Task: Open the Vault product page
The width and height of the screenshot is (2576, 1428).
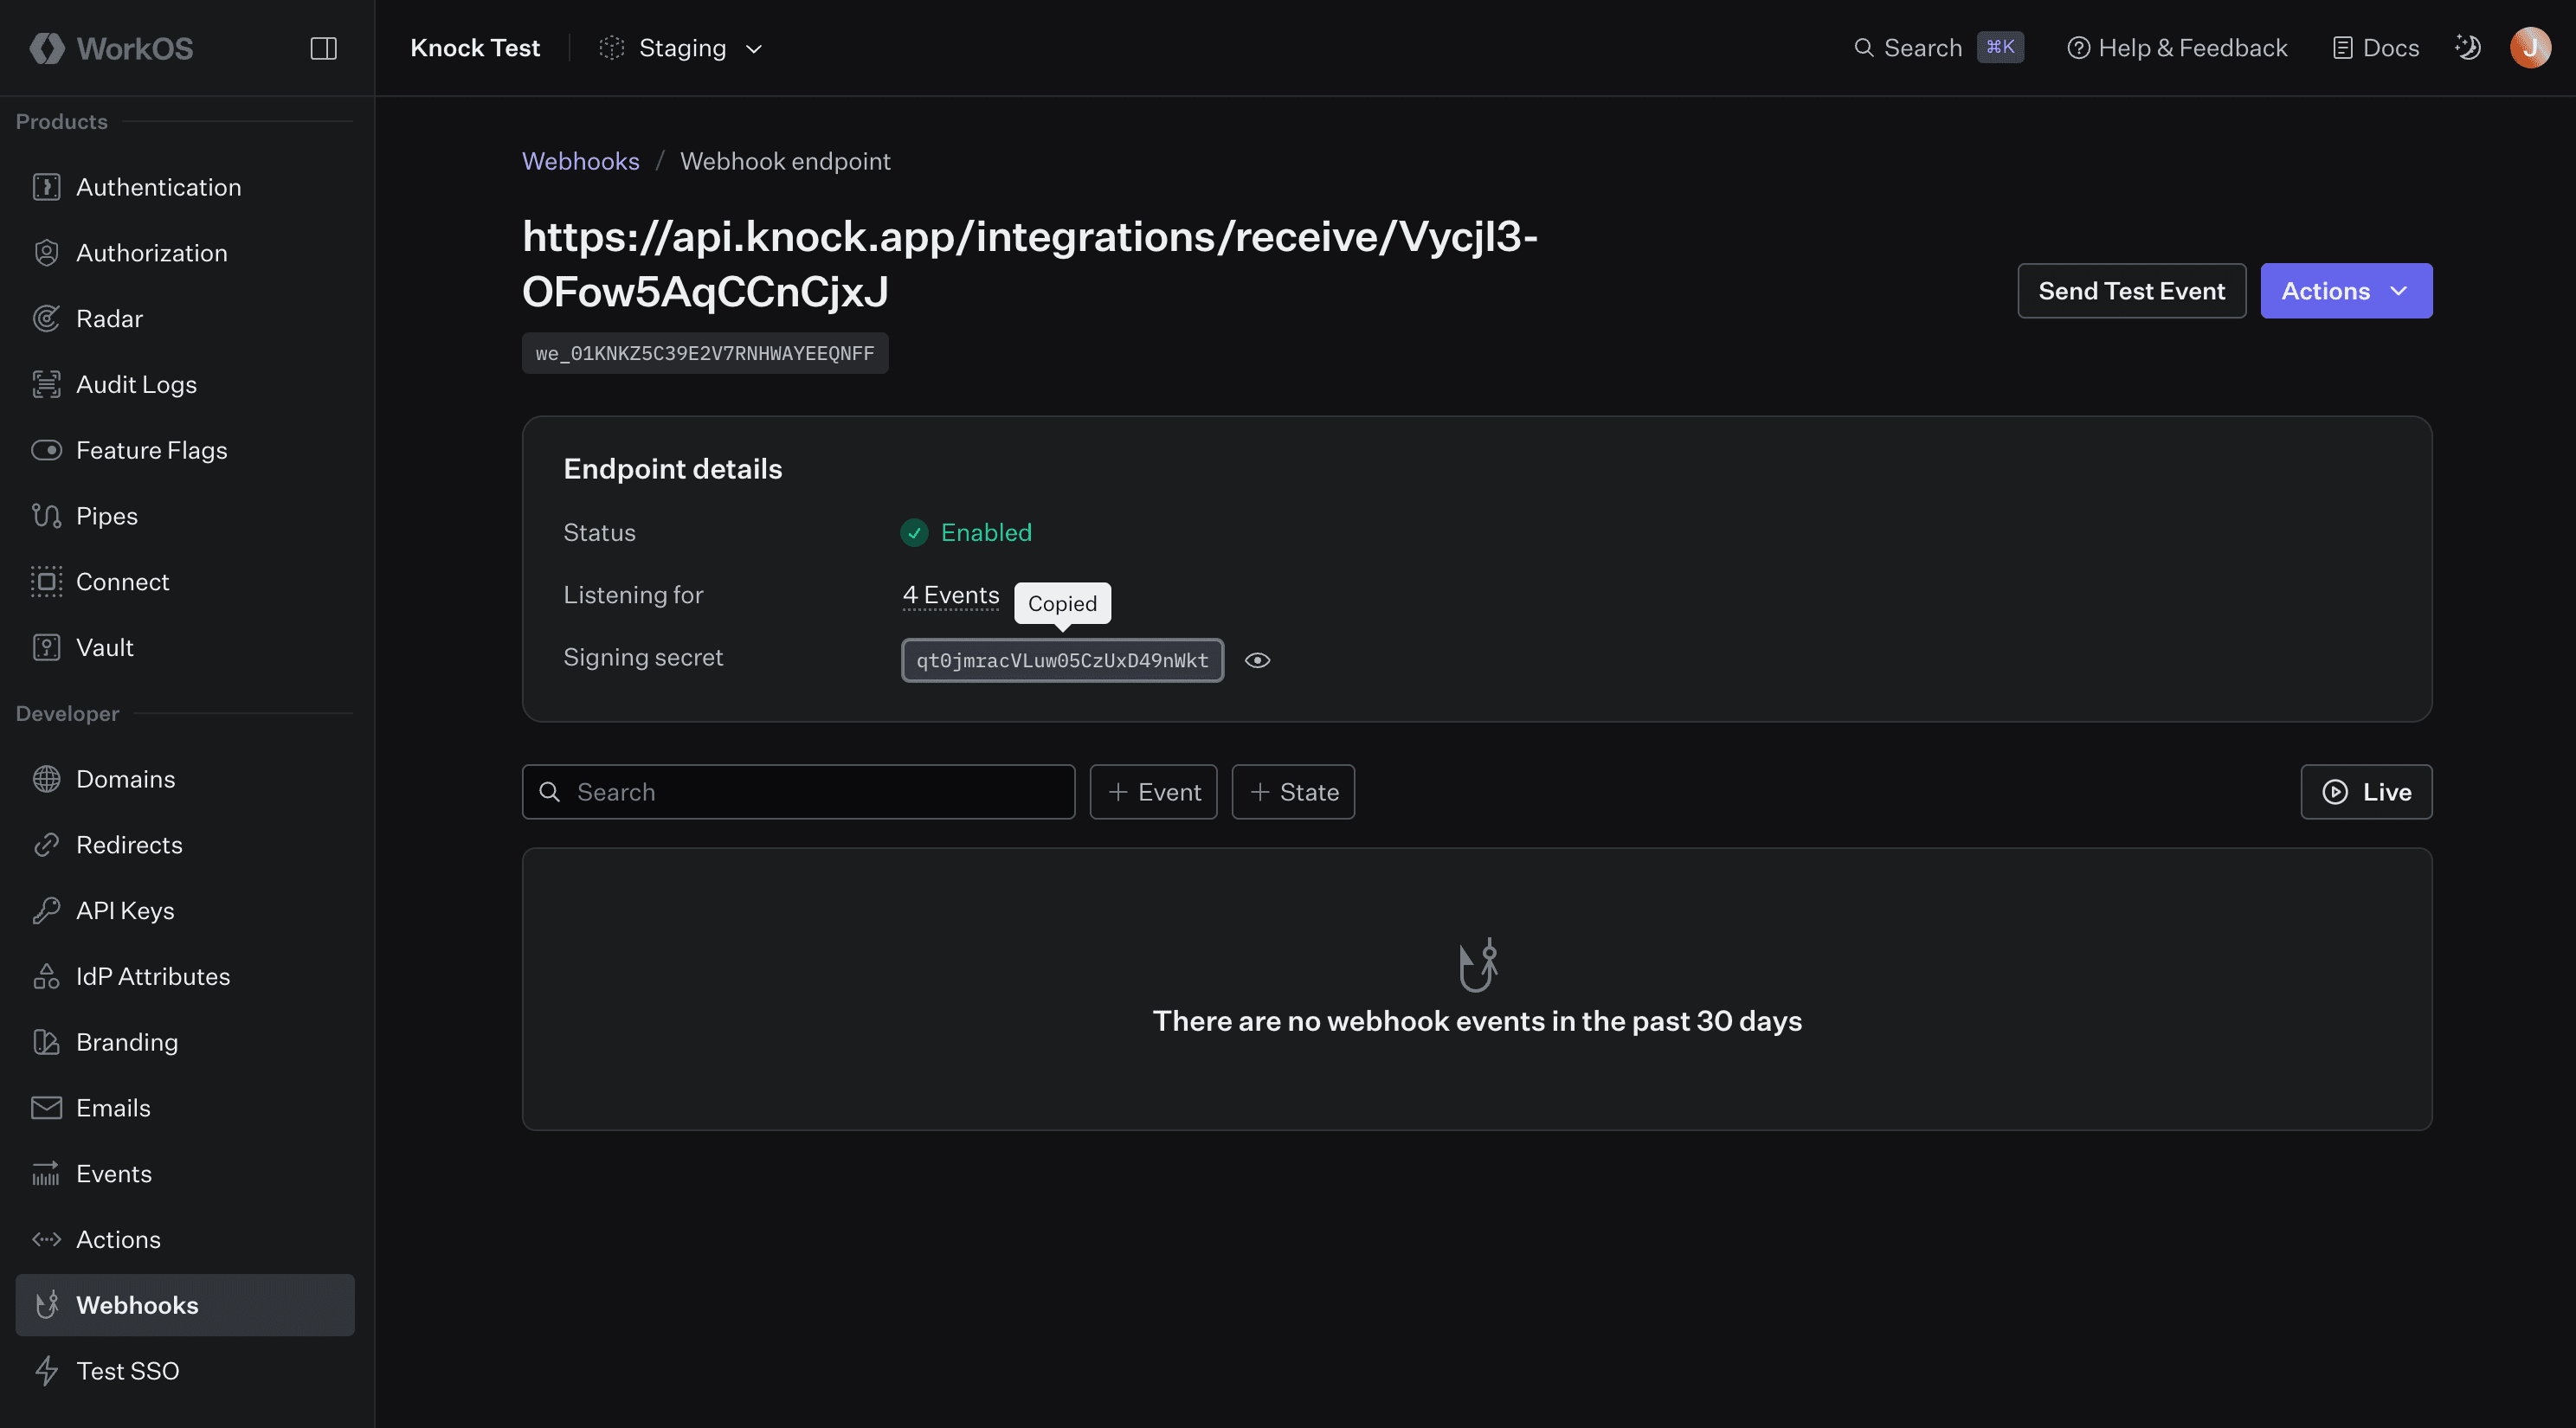Action: pos(103,647)
